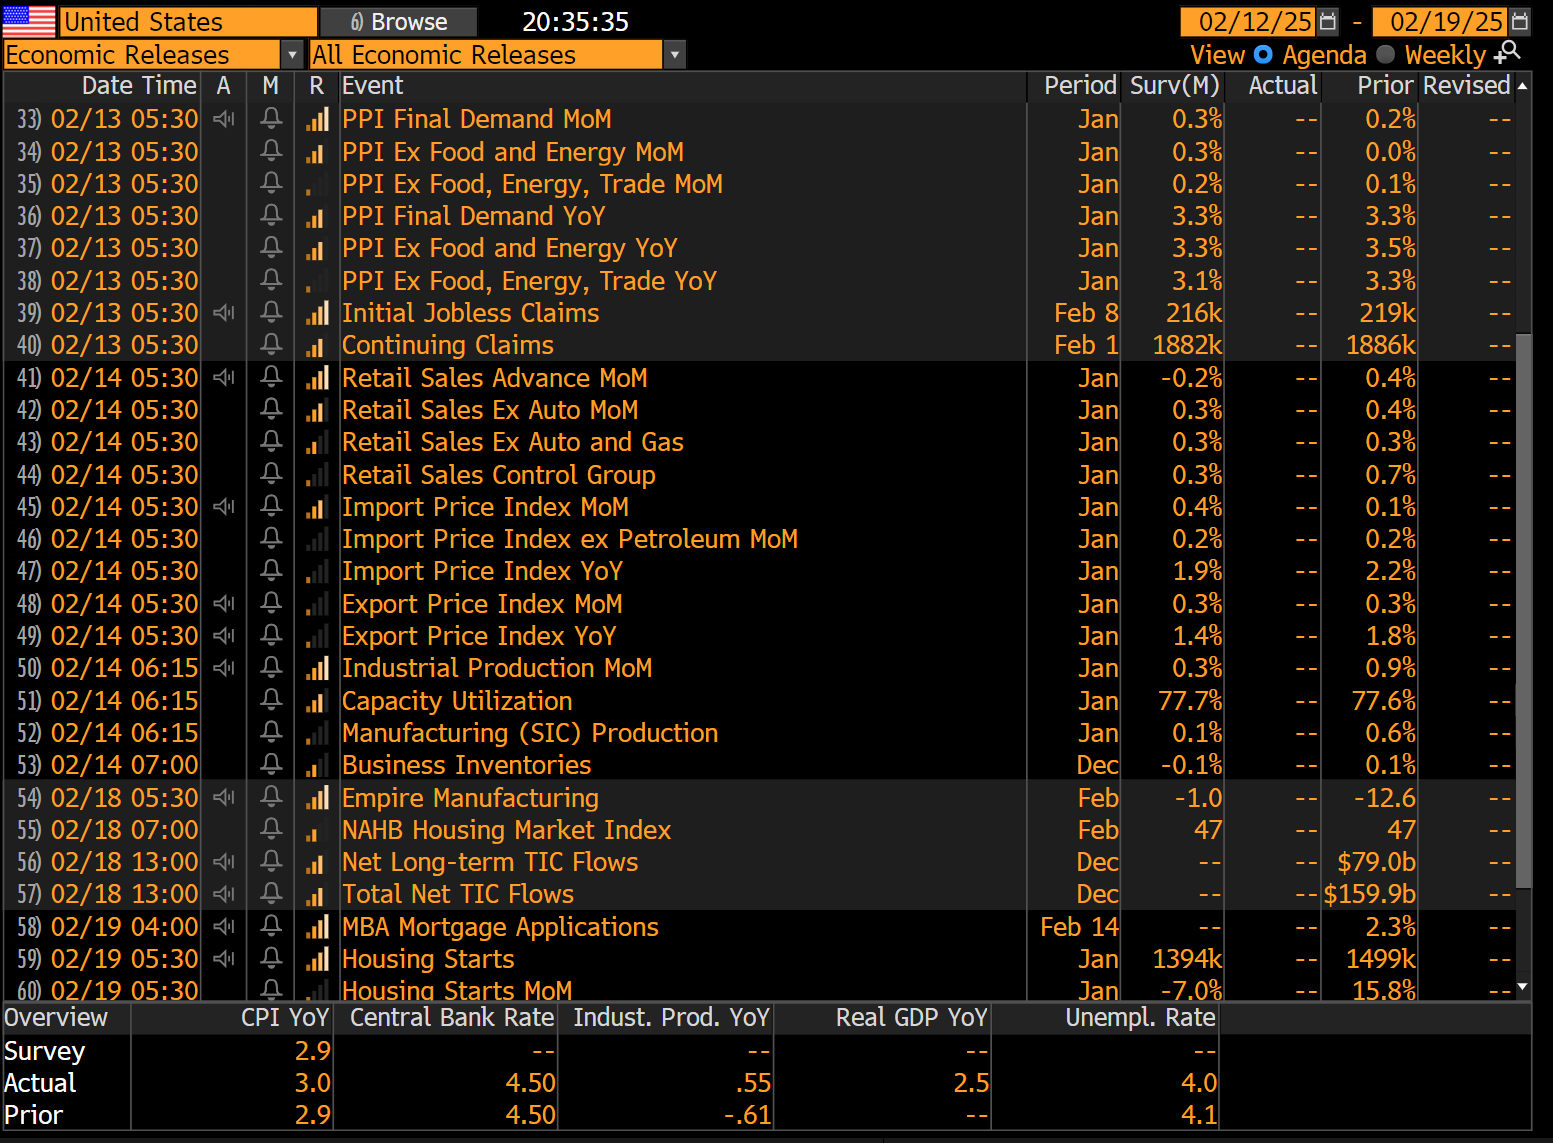
Task: Open the PPI Ex Food, Energy, Trade YoY event
Action: click(x=529, y=281)
